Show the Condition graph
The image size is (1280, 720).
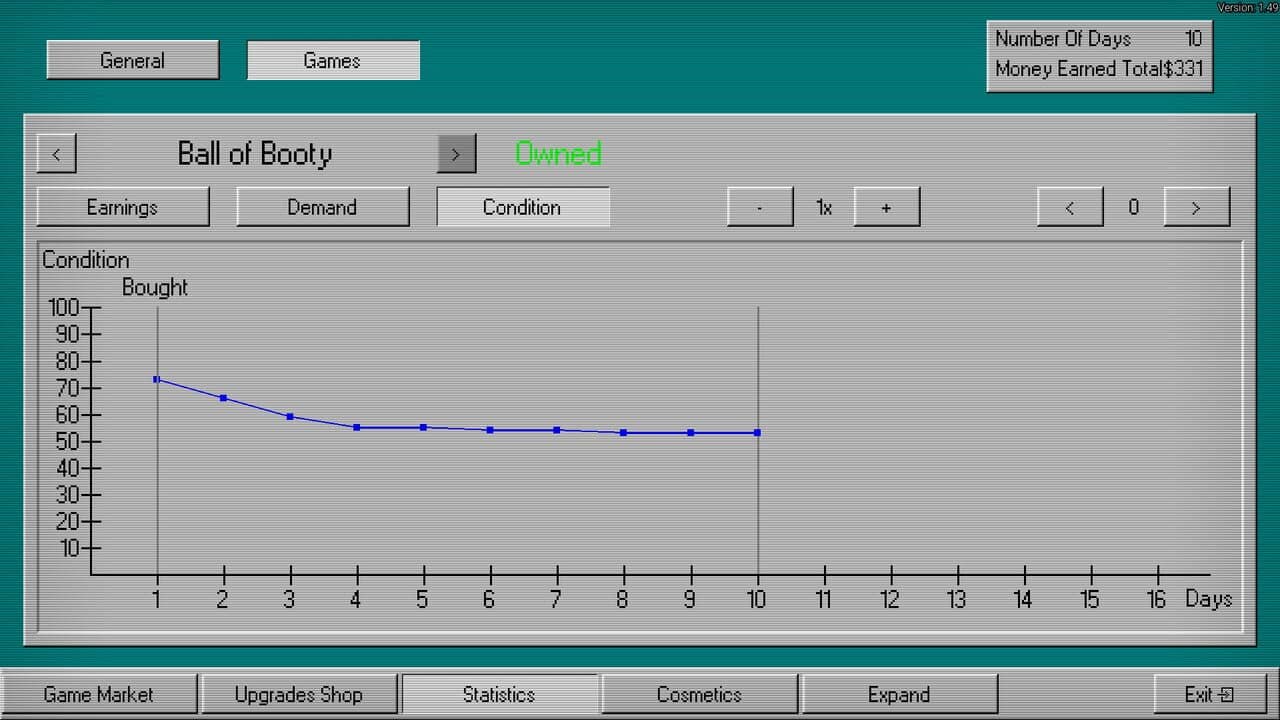click(523, 207)
